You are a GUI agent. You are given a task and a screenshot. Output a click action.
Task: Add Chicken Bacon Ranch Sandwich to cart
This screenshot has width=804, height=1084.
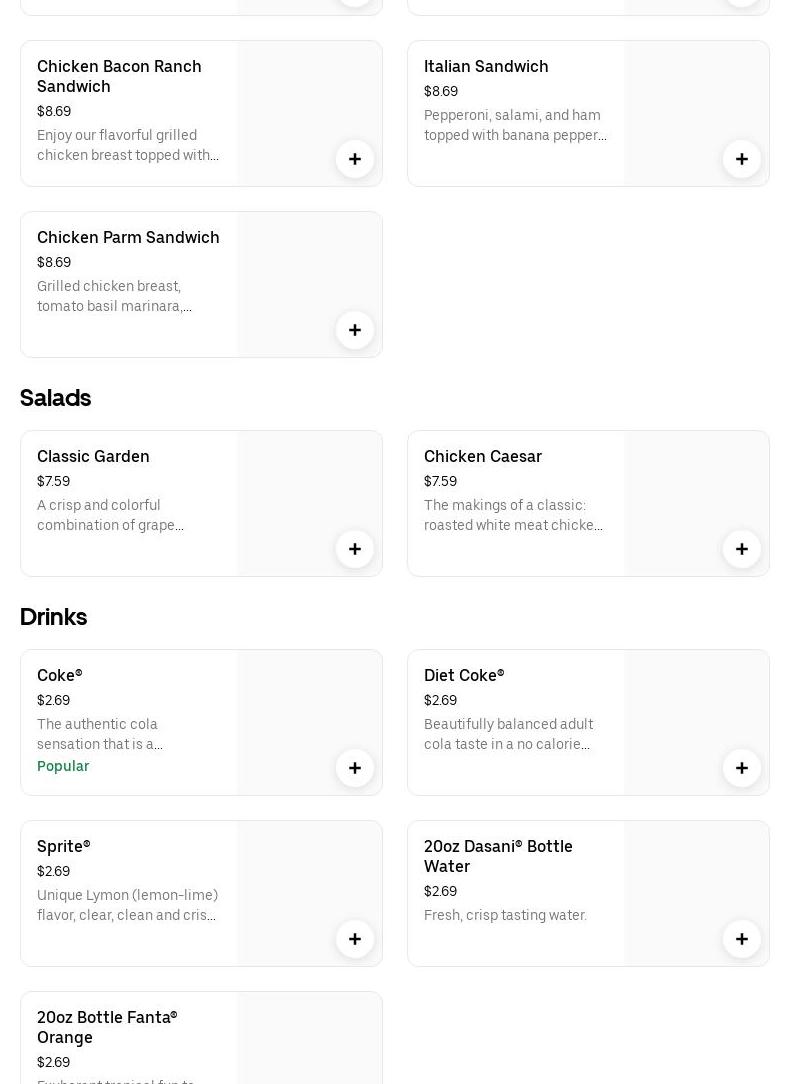pos(355,159)
